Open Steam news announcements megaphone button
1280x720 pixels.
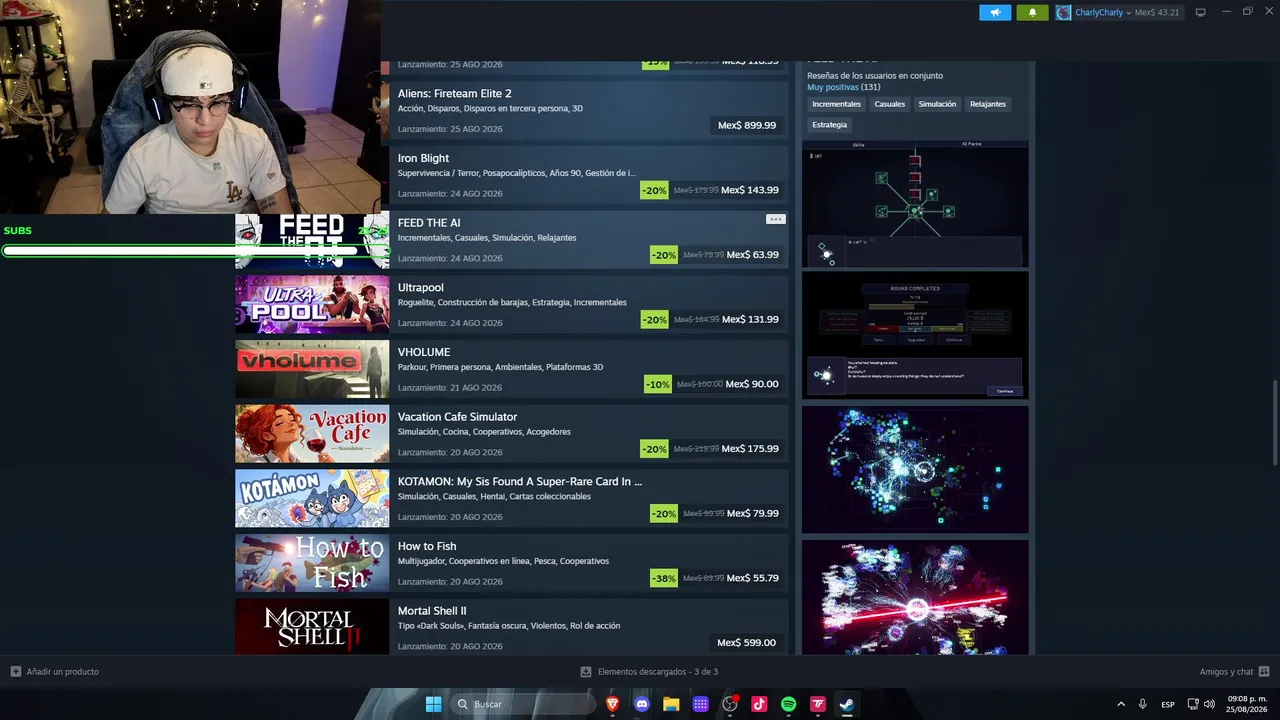click(995, 12)
